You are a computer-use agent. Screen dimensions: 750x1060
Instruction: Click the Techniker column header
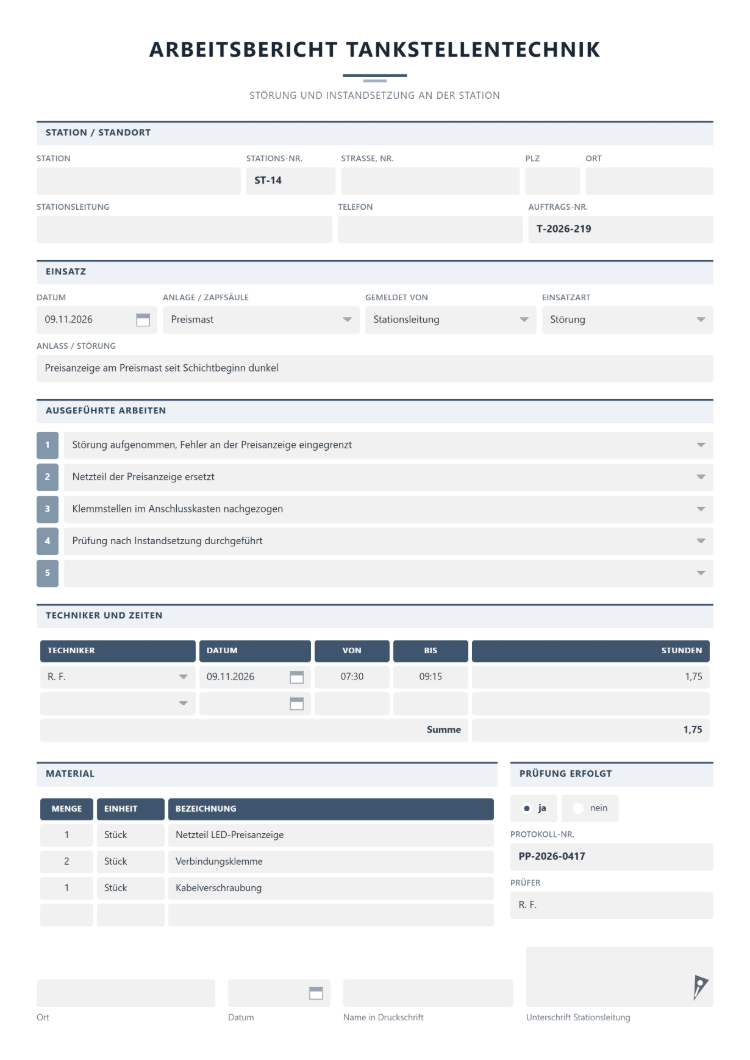pyautogui.click(x=118, y=651)
